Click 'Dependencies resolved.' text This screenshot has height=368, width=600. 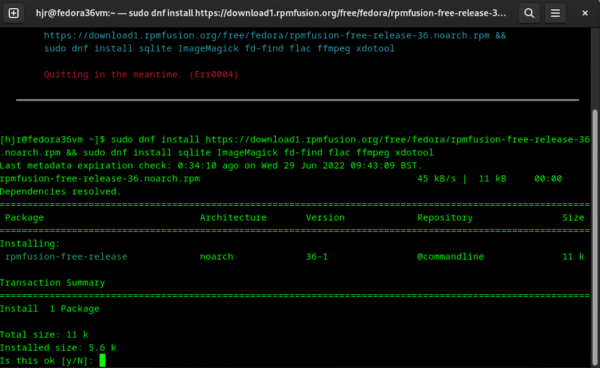point(60,192)
